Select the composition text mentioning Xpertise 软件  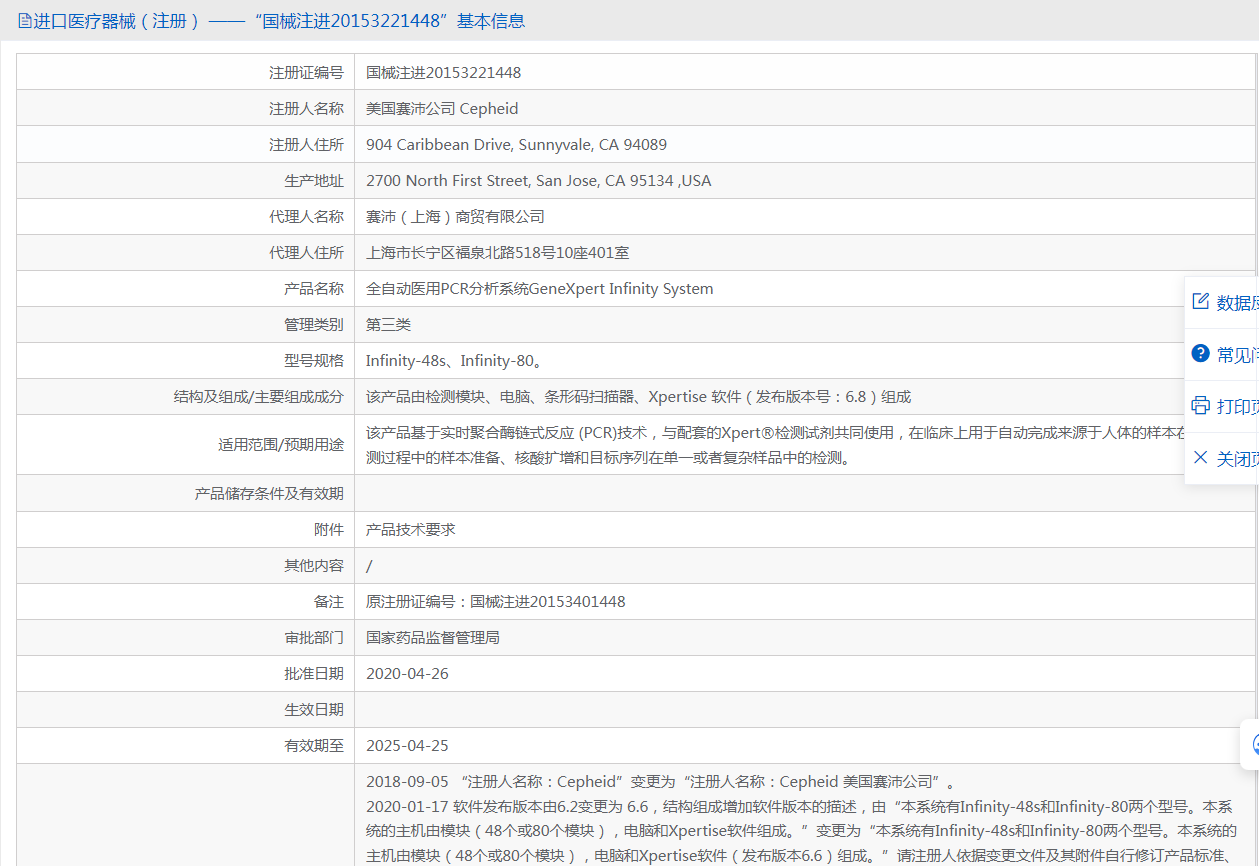click(638, 397)
